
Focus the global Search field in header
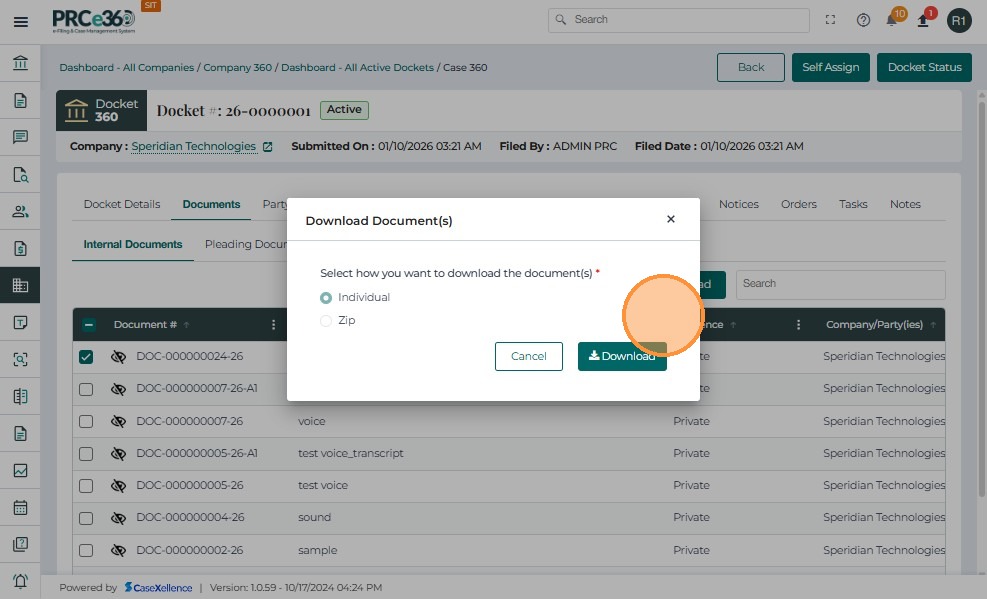click(679, 20)
